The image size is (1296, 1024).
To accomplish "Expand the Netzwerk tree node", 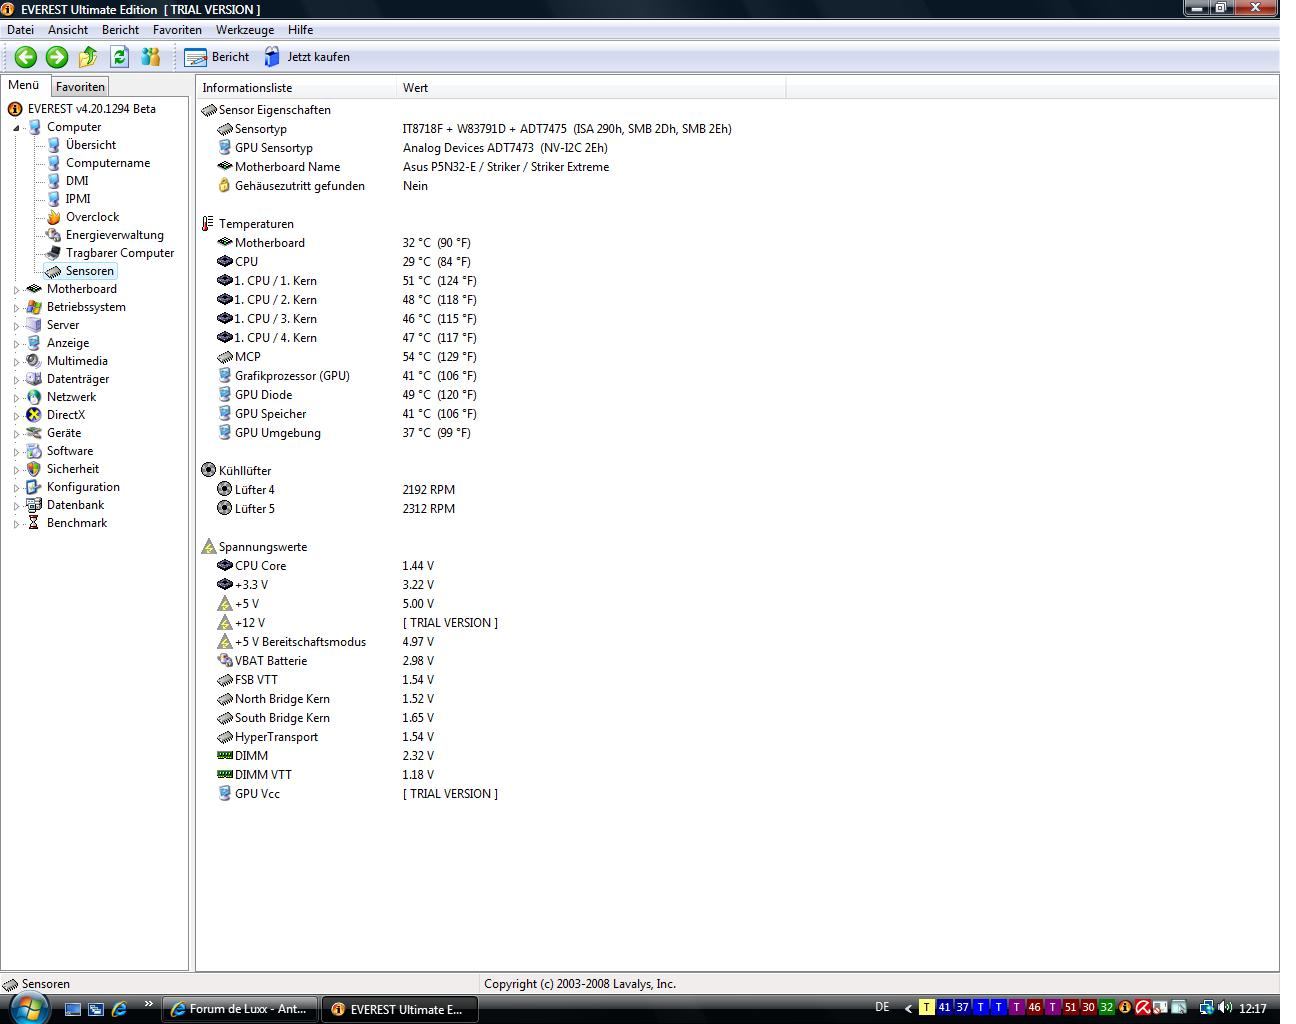I will point(17,398).
